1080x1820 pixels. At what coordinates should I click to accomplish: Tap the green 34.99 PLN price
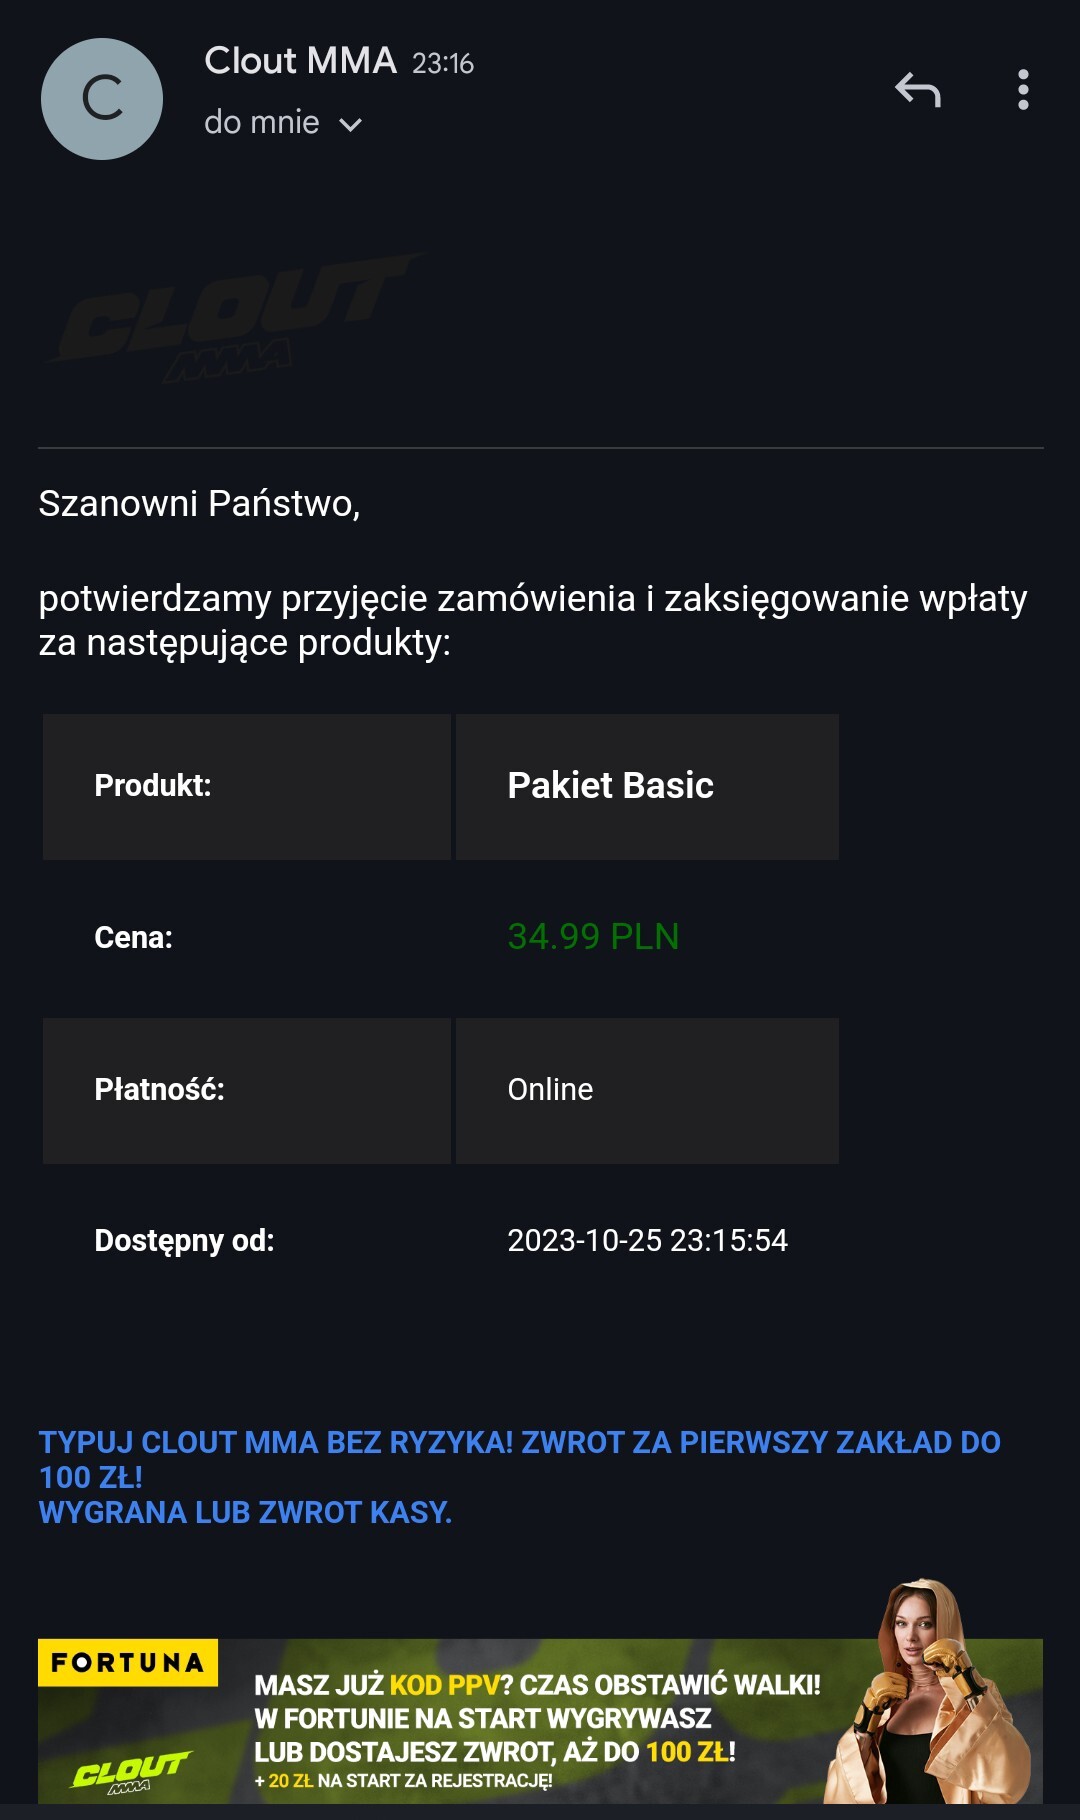[593, 937]
